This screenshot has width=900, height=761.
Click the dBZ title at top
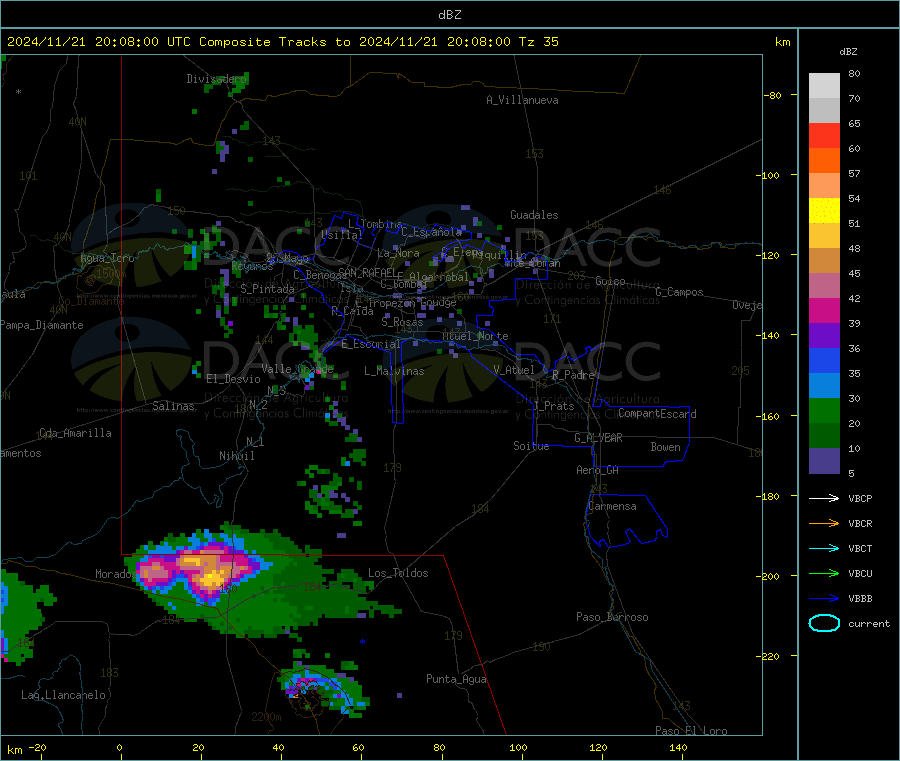tap(449, 15)
